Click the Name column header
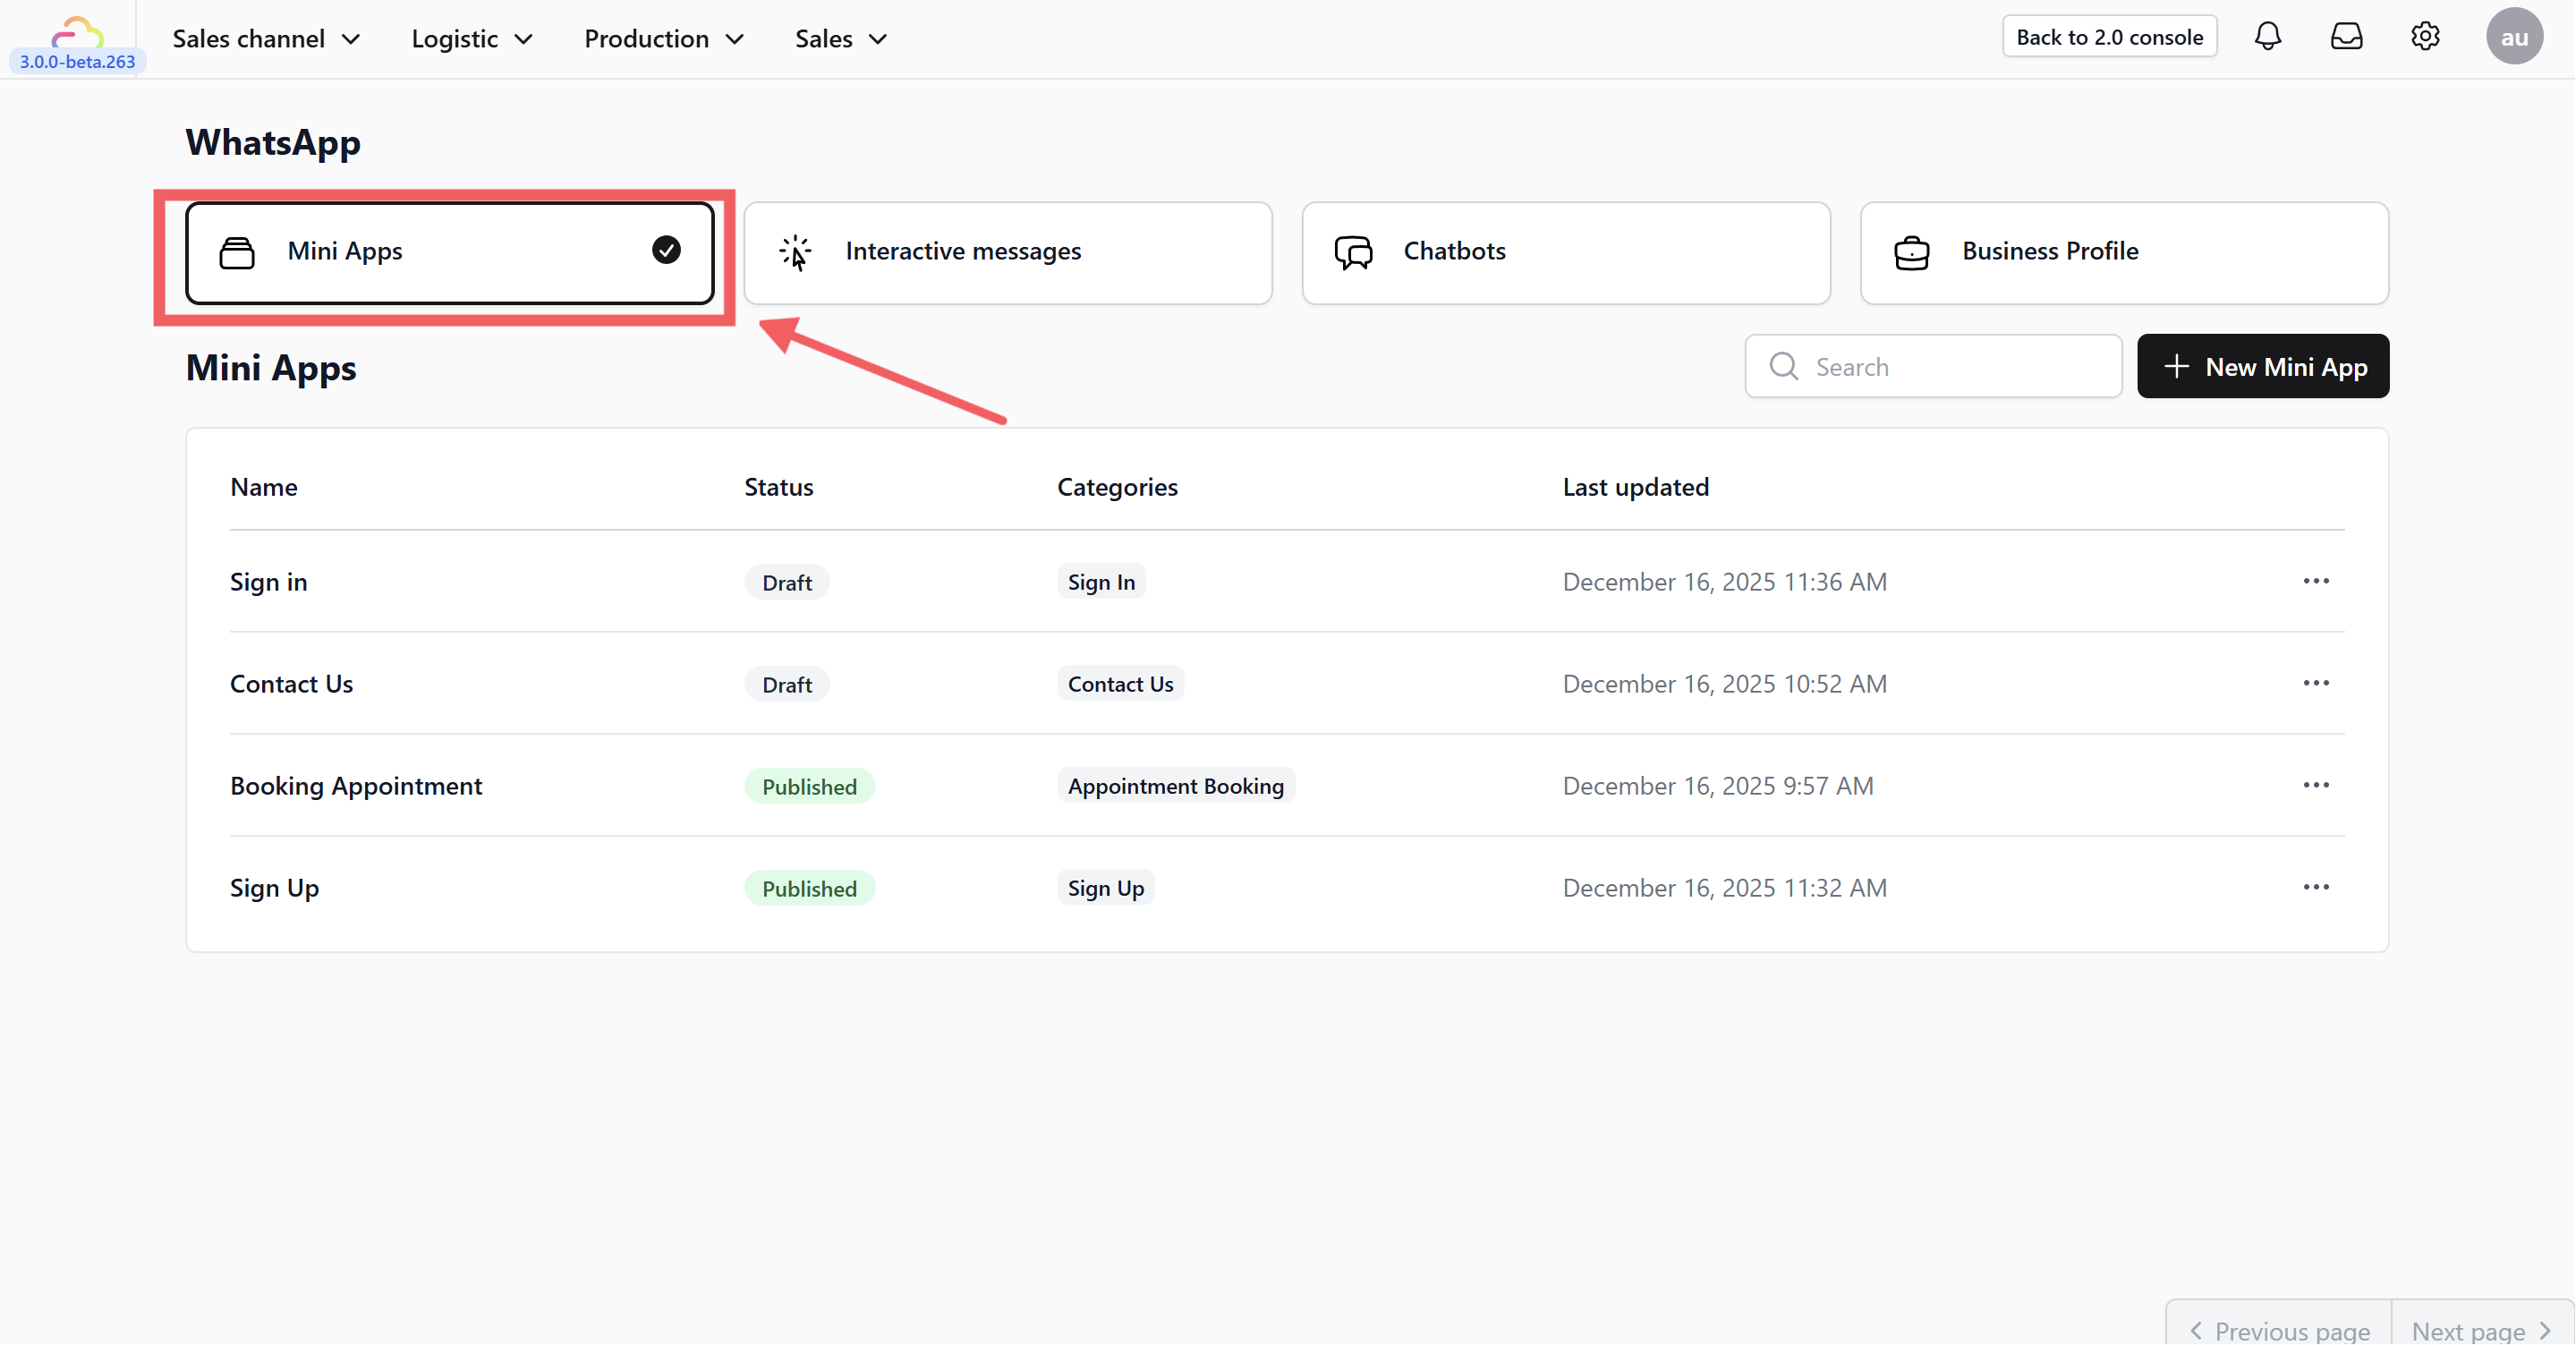This screenshot has width=2576, height=1345. coord(264,487)
